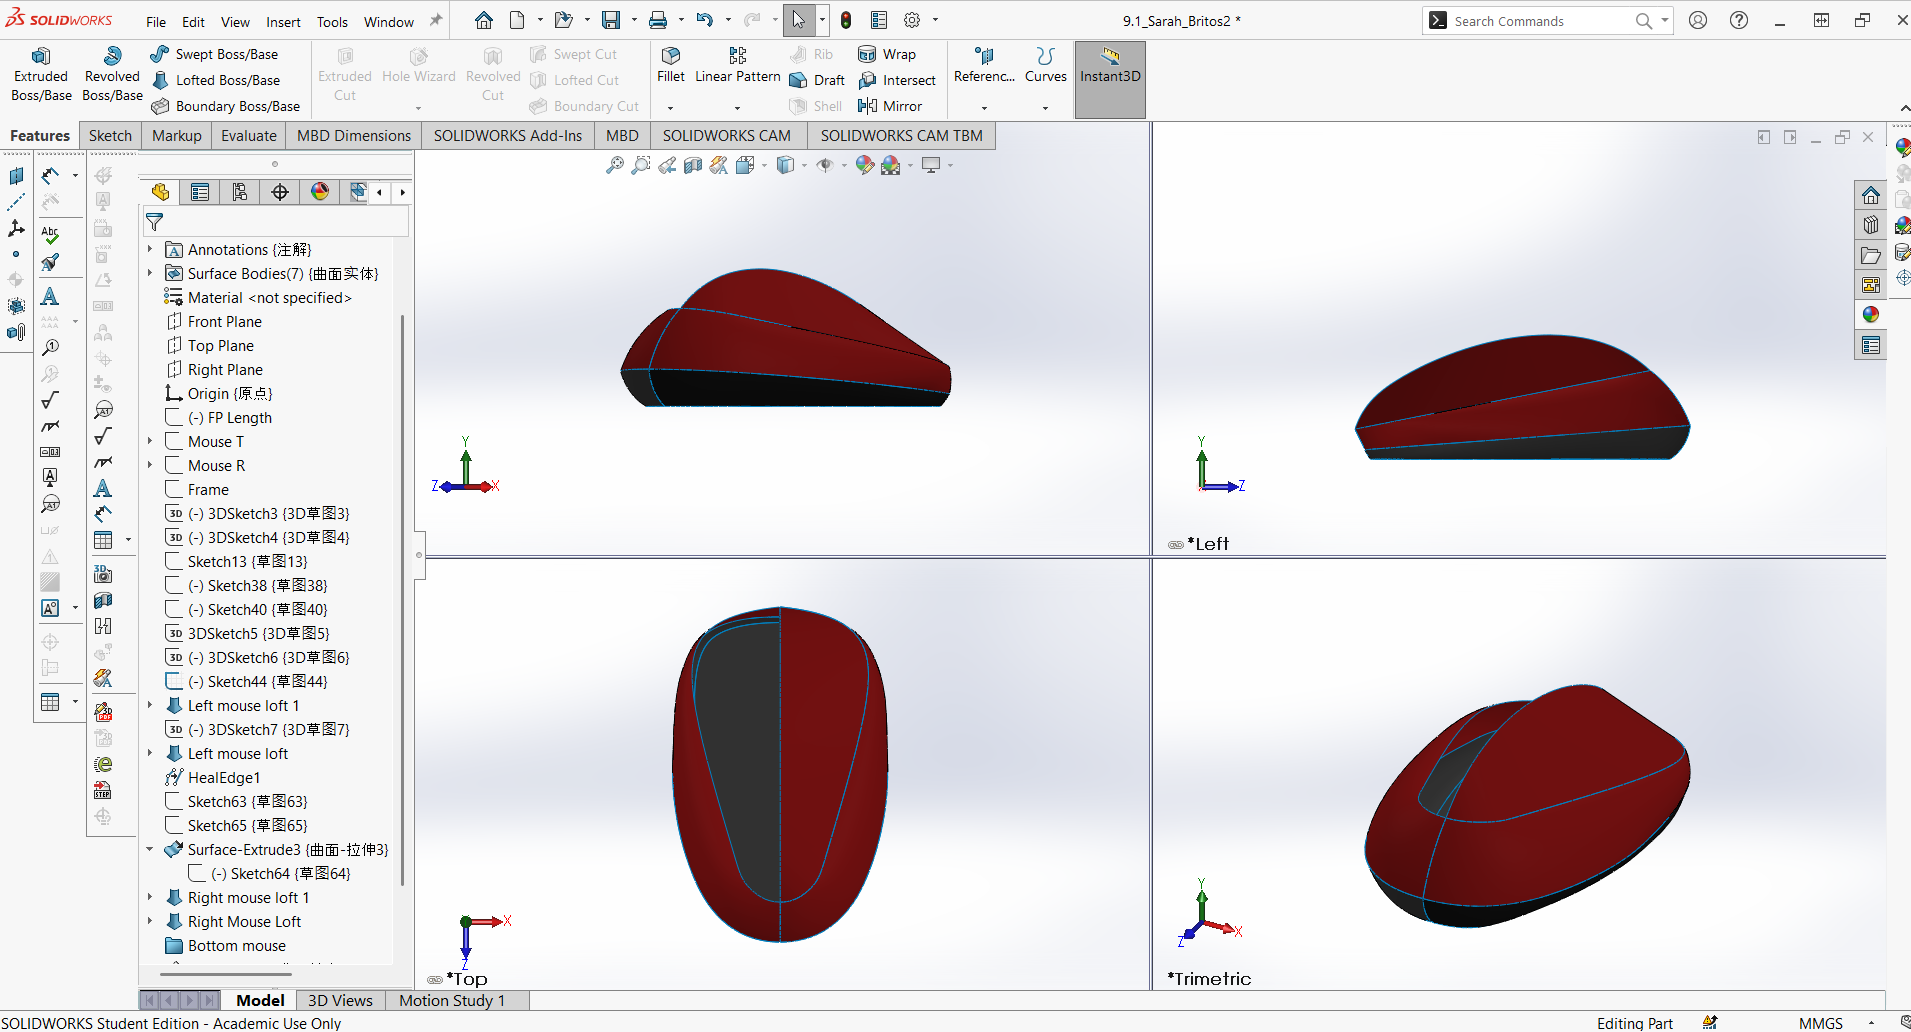The width and height of the screenshot is (1911, 1032).
Task: Expand the Right Mouse Loft feature
Action: 150,921
